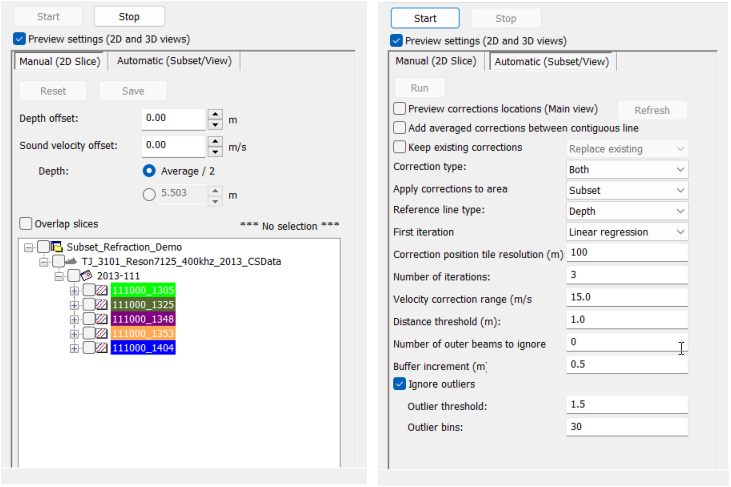731x487 pixels.
Task: Click the line icon beside 111000_1348
Action: click(x=102, y=319)
